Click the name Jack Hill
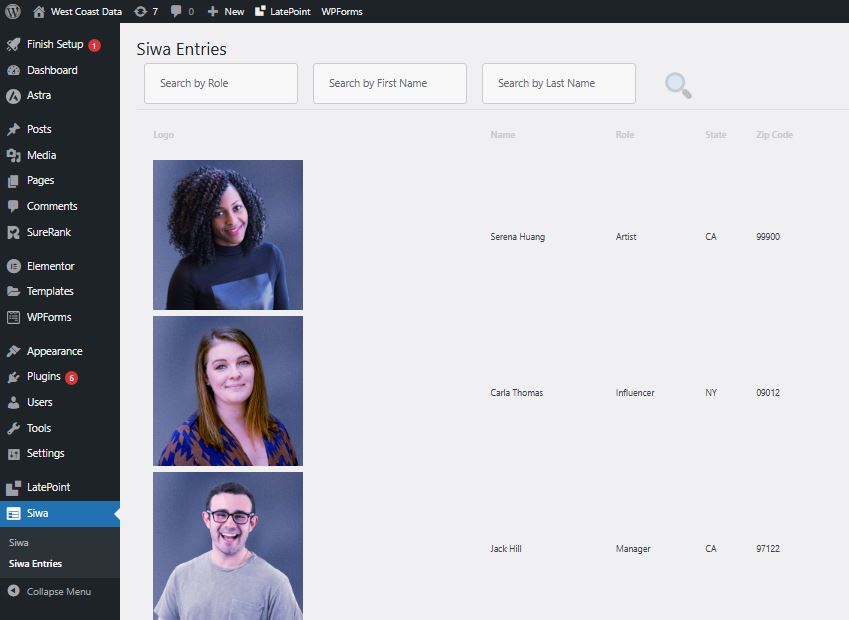The image size is (849, 620). (x=506, y=549)
